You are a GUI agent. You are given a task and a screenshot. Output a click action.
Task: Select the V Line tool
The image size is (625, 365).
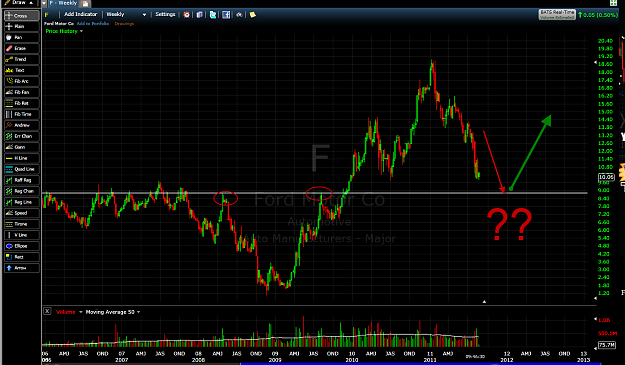click(22, 235)
